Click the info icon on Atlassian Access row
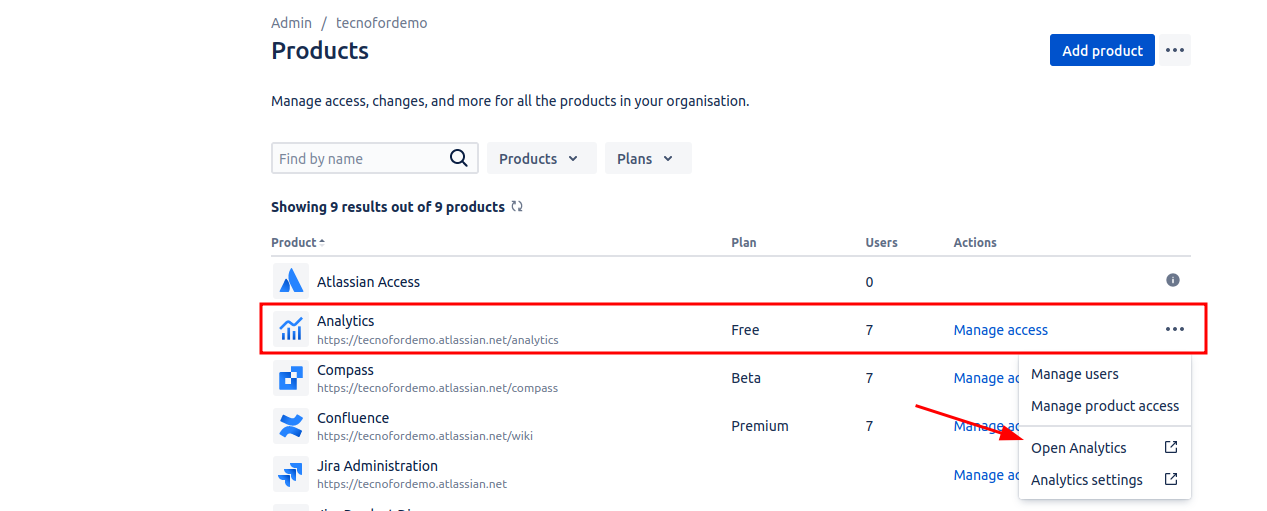The image size is (1267, 511). [1173, 281]
